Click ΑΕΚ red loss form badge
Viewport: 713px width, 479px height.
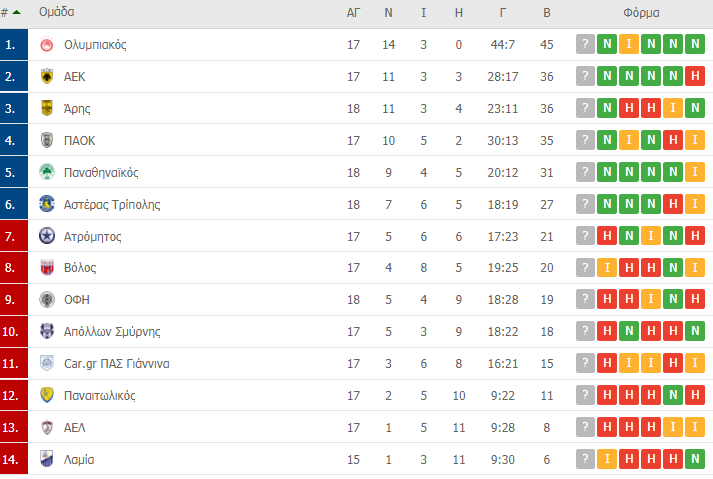tap(696, 77)
